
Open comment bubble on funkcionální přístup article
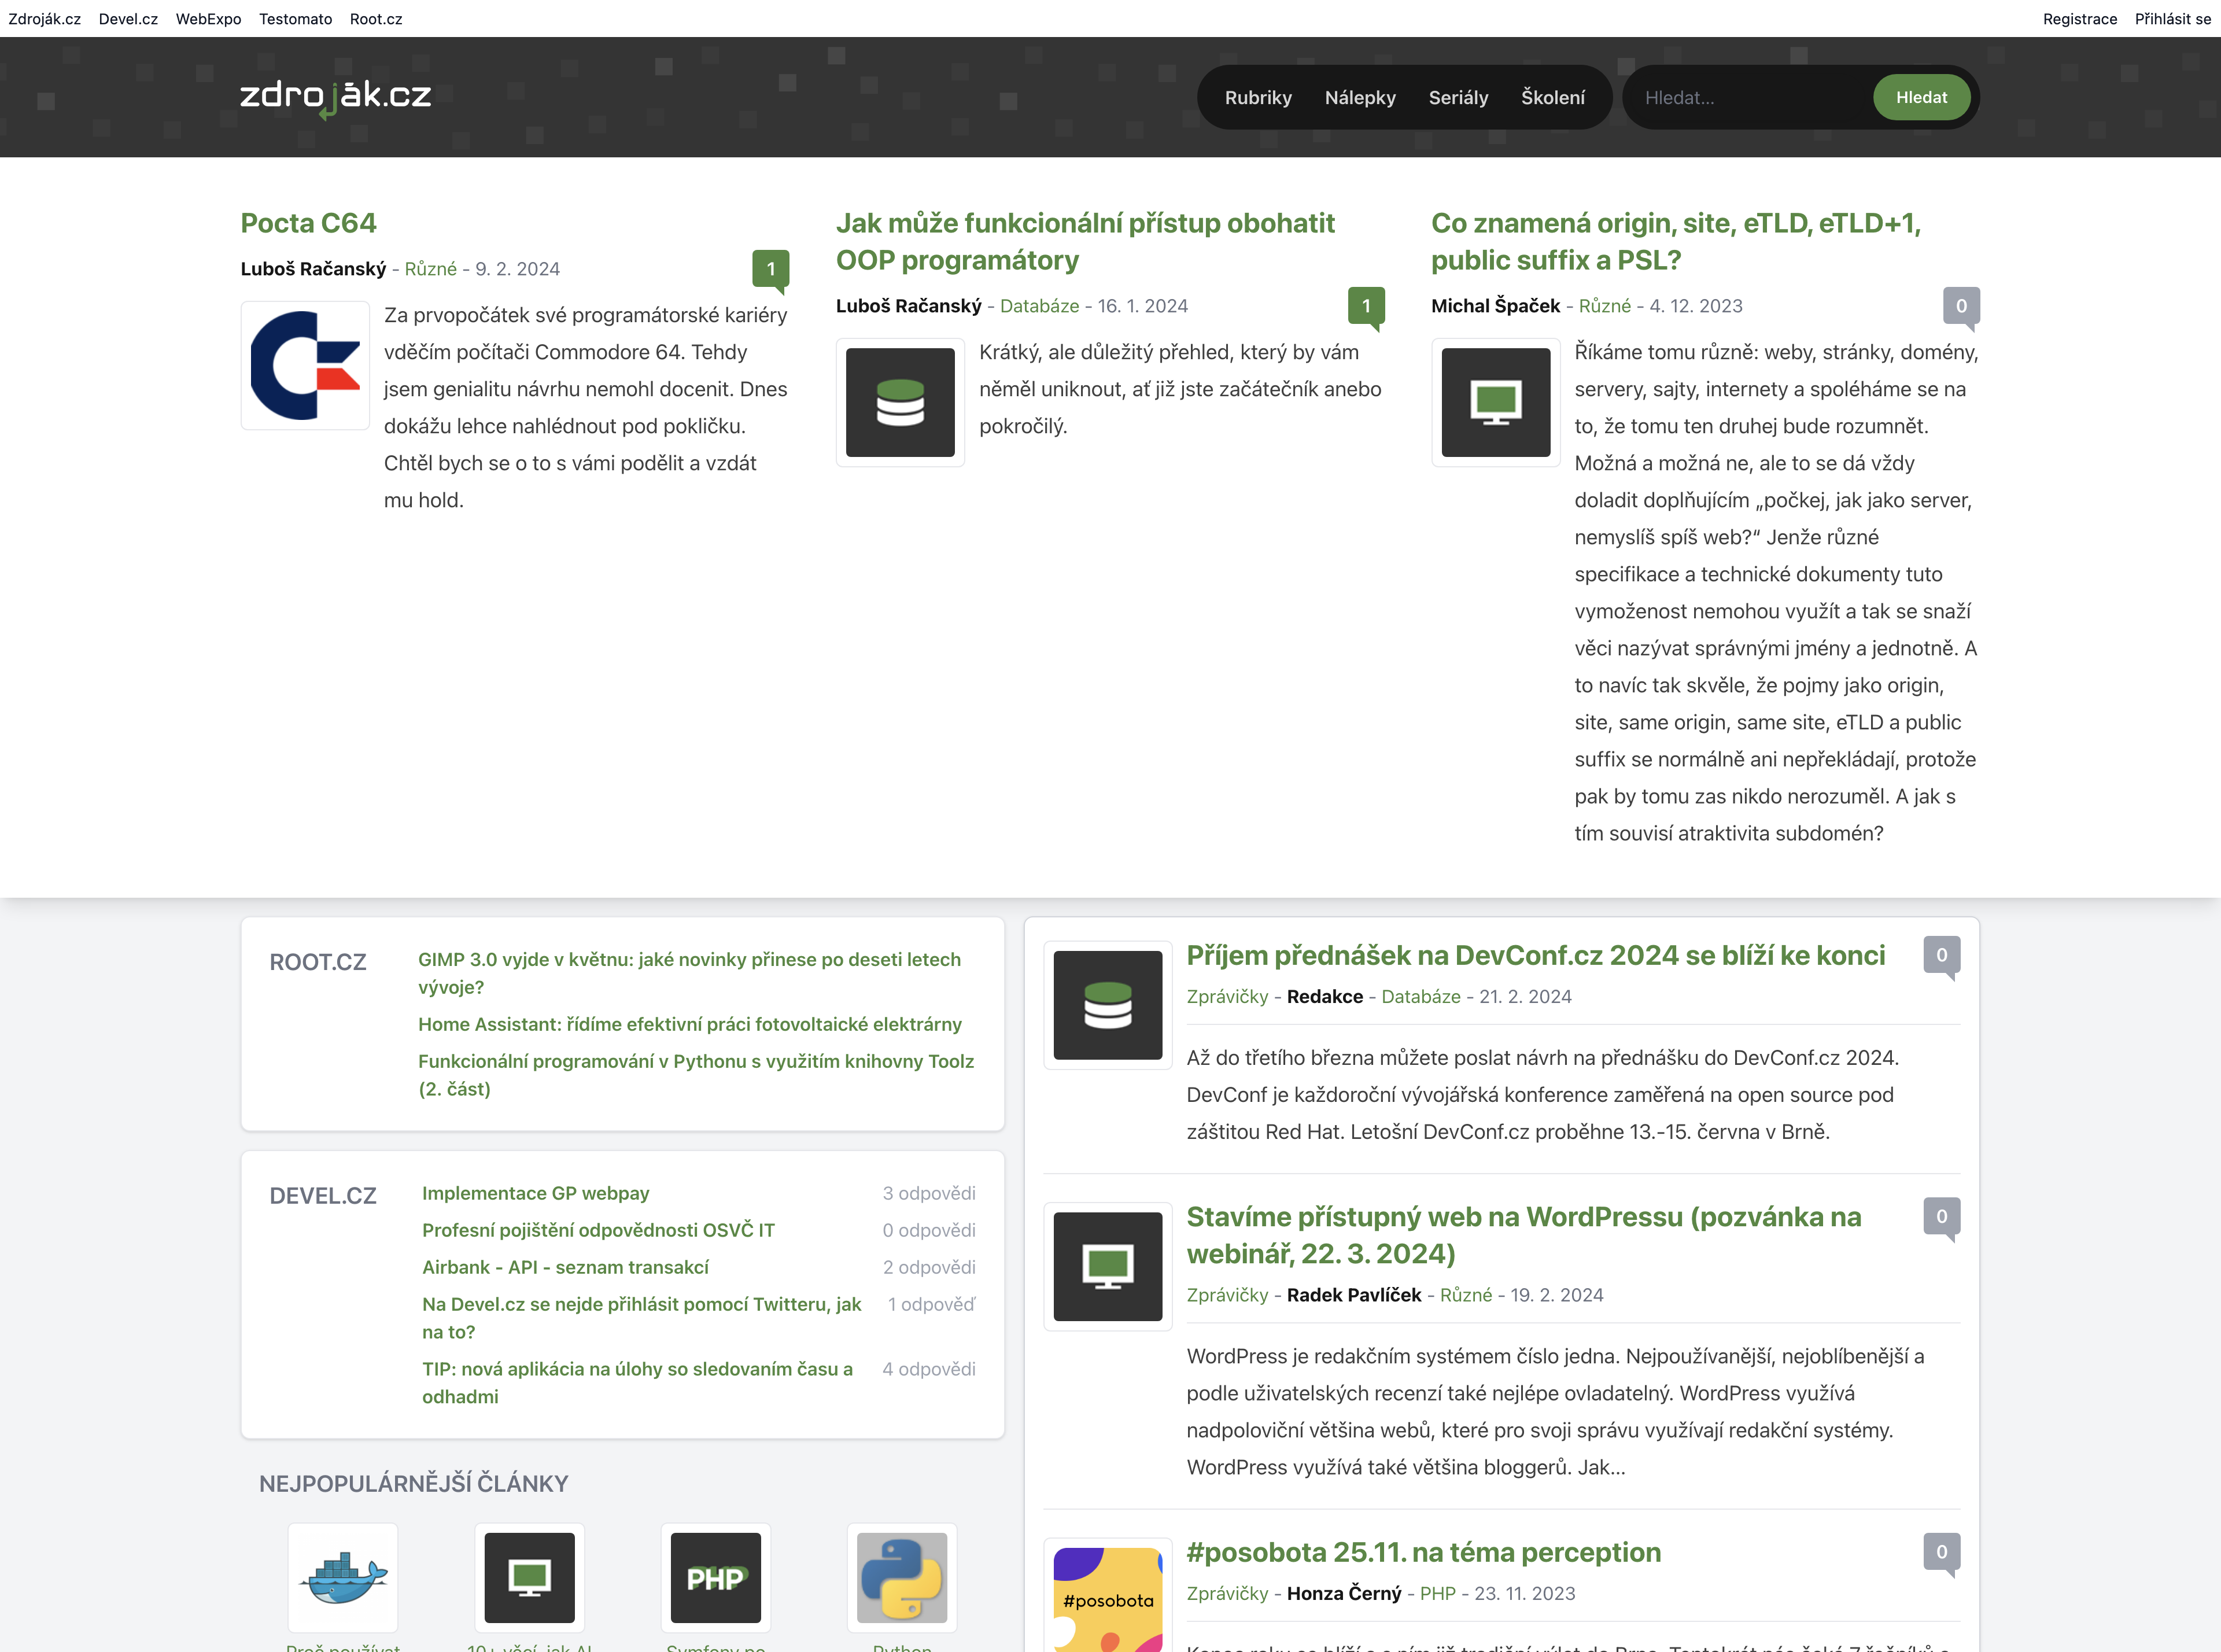pyautogui.click(x=1366, y=307)
